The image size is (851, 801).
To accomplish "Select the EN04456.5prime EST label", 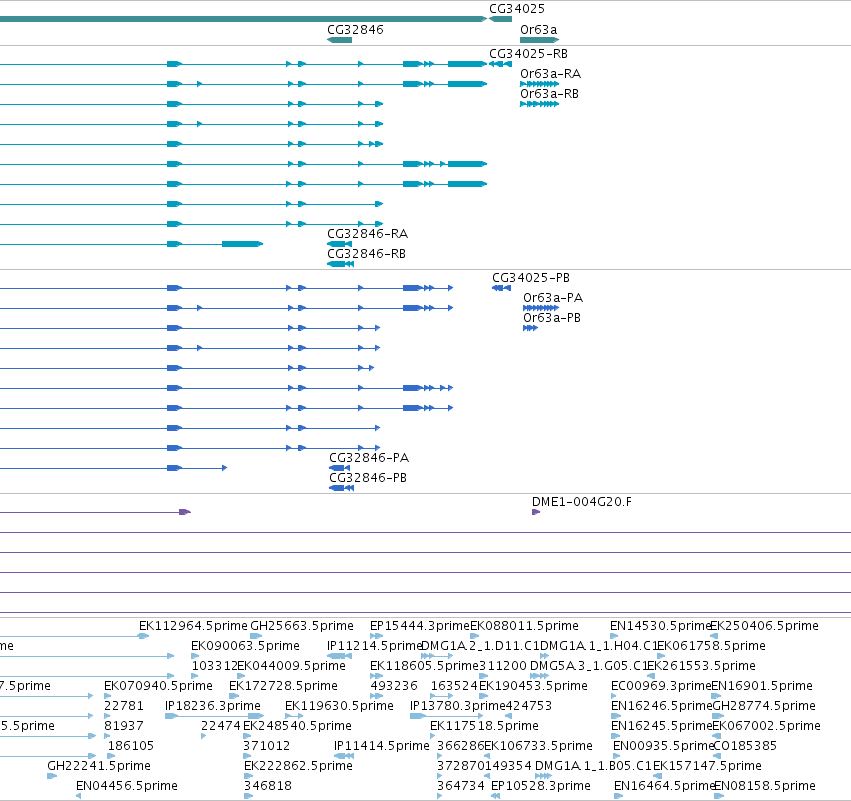I will [x=127, y=786].
